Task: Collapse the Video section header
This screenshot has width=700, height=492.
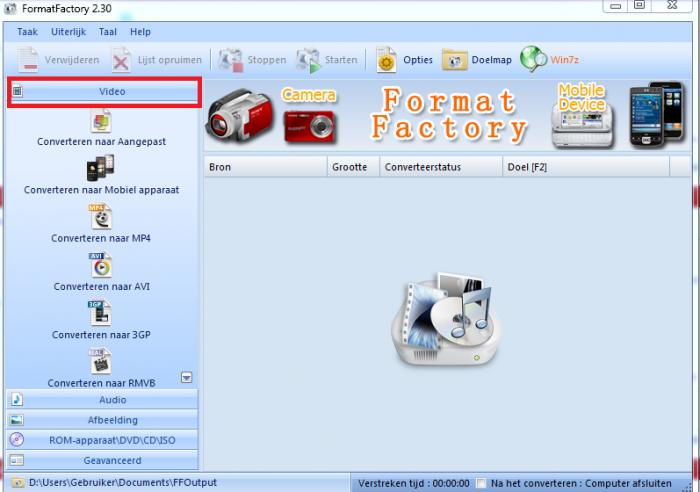Action: coord(104,92)
